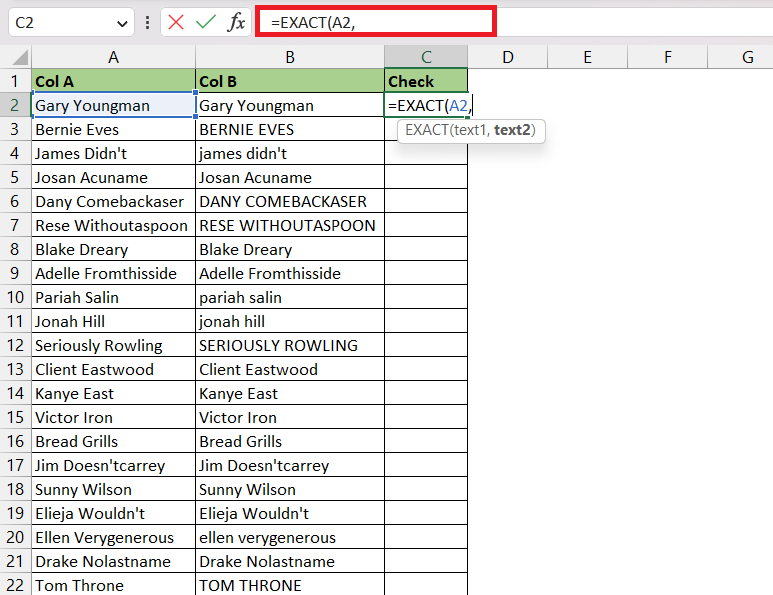The image size is (773, 595).
Task: Open Insert Function fx dialog
Action: pos(236,22)
